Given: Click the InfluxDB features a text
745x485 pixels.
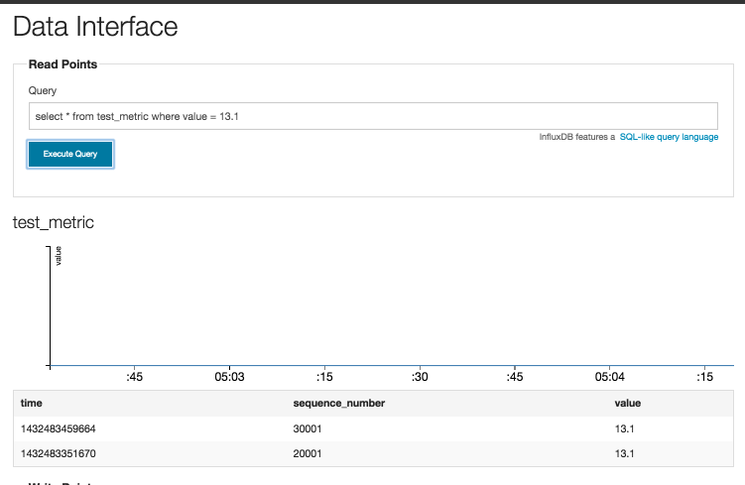Looking at the screenshot, I should coord(577,137).
